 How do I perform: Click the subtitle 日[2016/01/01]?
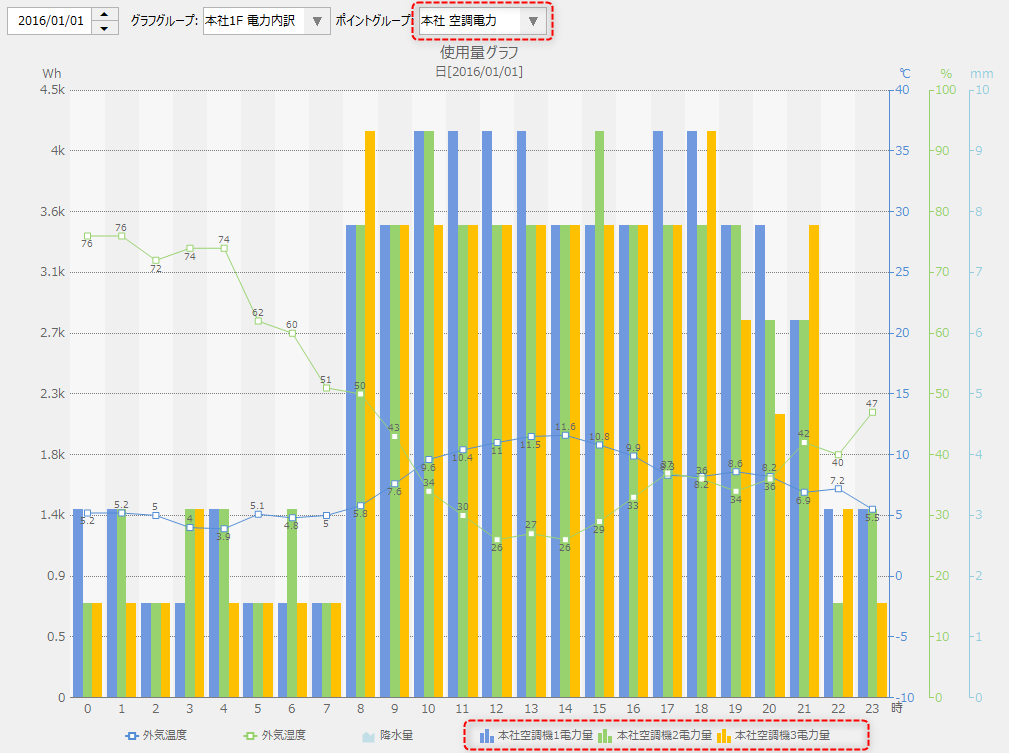click(479, 71)
